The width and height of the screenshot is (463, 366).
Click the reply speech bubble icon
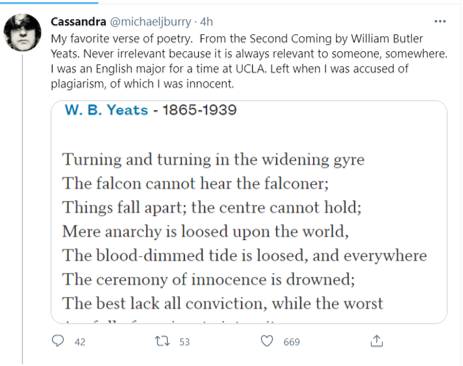(58, 341)
